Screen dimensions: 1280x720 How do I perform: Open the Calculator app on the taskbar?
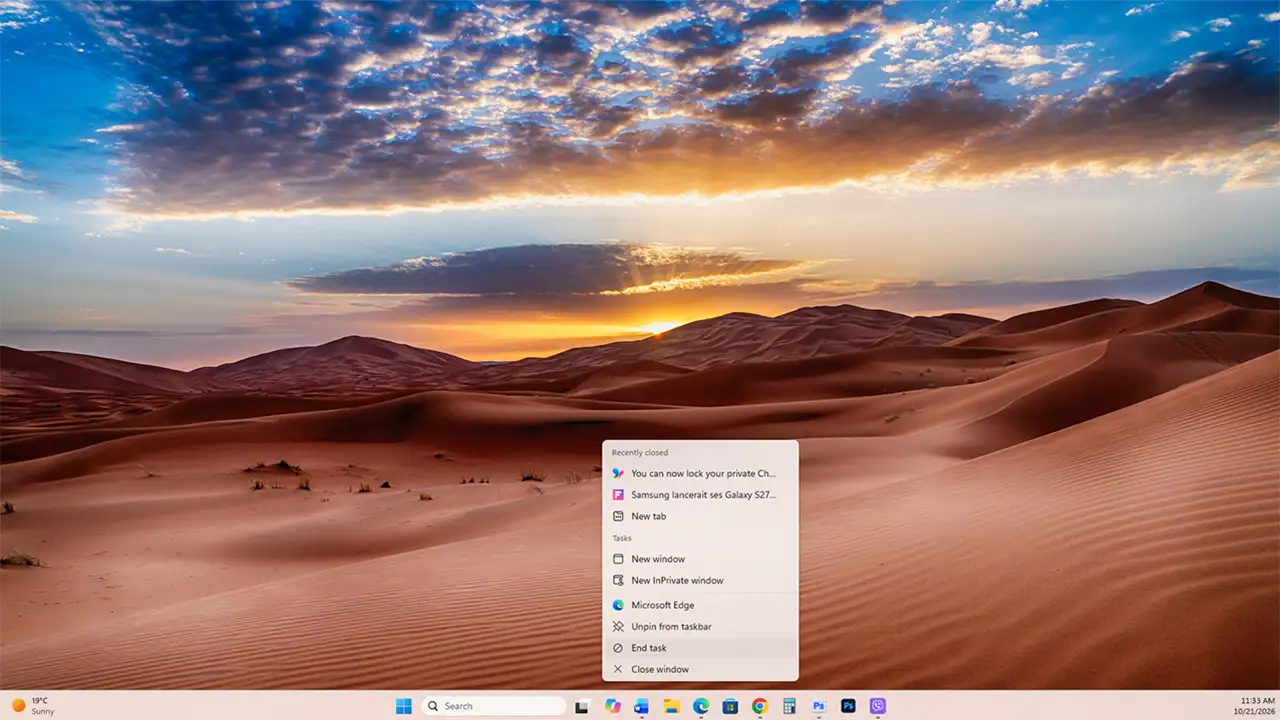click(789, 706)
